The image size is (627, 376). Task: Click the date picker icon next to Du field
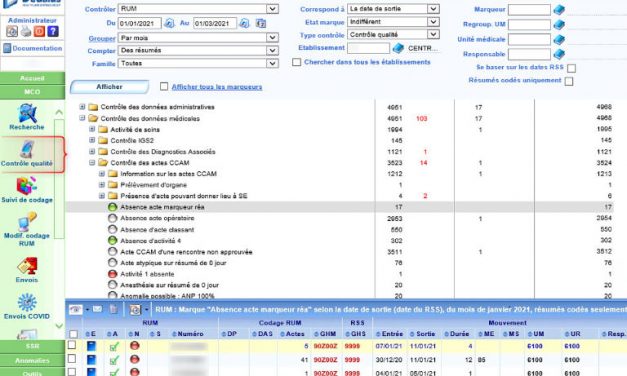pyautogui.click(x=169, y=23)
